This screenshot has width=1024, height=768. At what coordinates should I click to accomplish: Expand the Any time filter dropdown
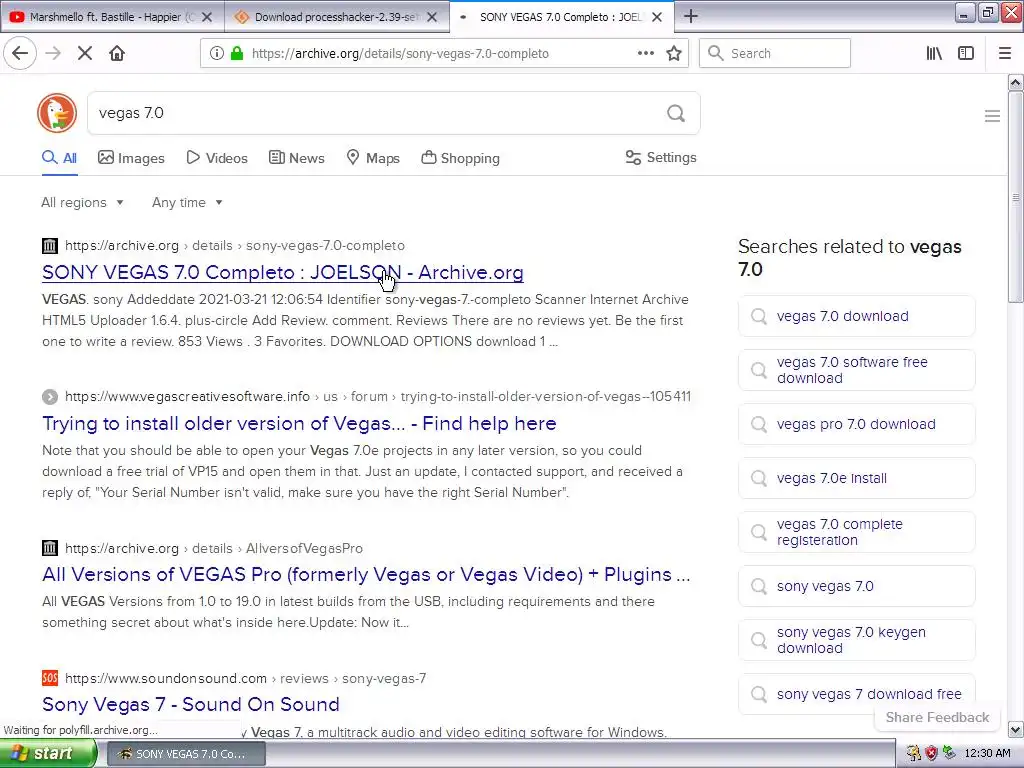187,202
